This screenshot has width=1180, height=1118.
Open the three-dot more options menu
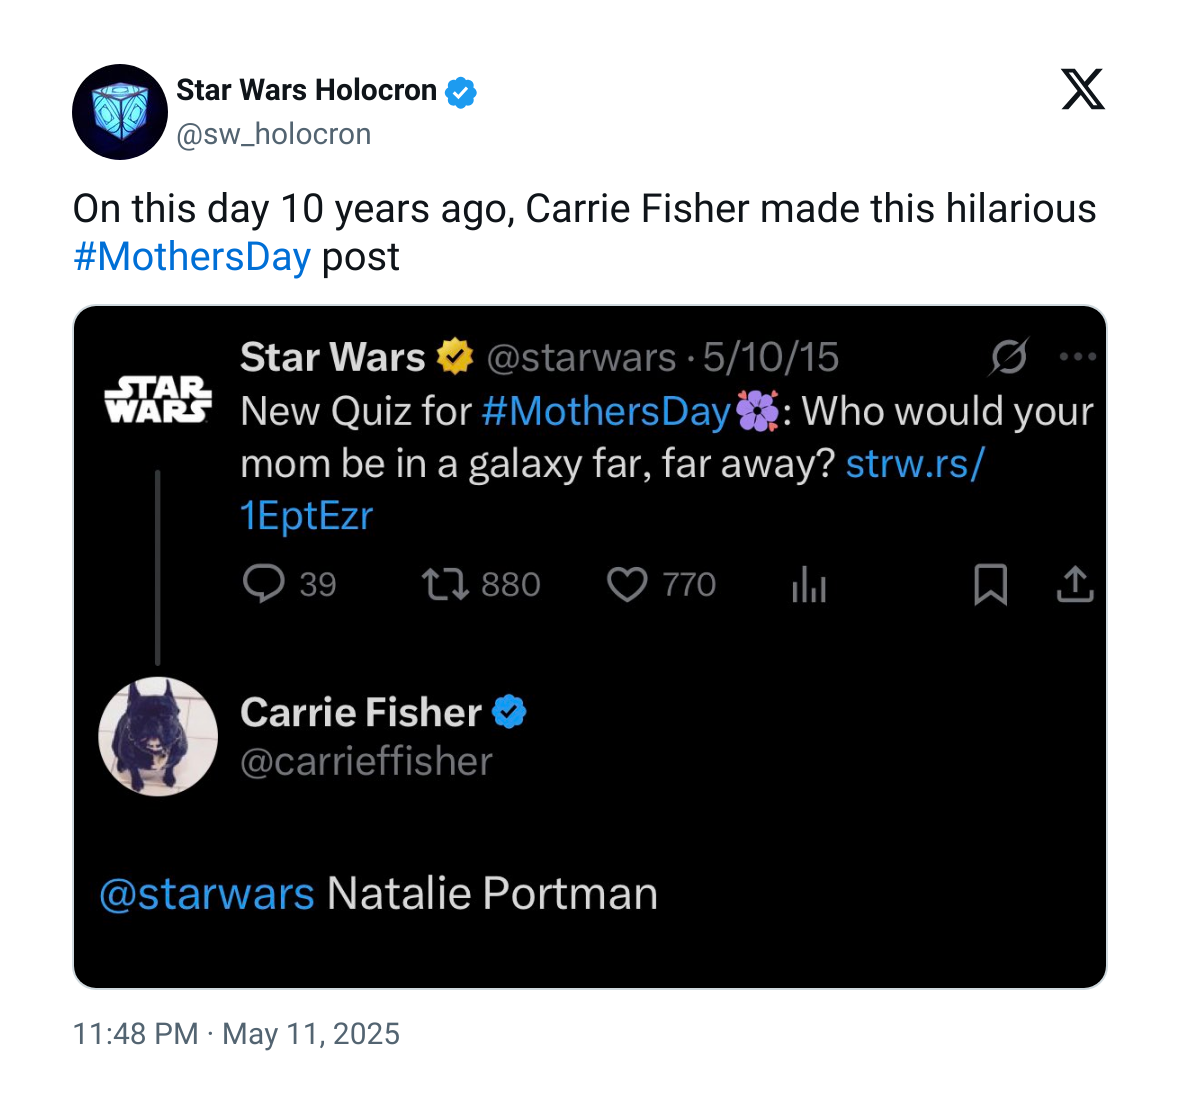tap(1078, 357)
